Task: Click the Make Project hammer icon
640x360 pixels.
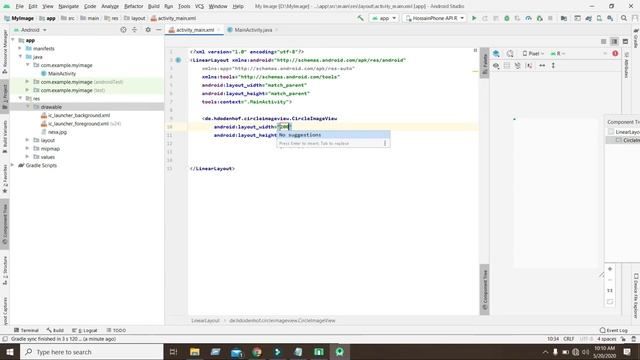Action: (x=360, y=18)
